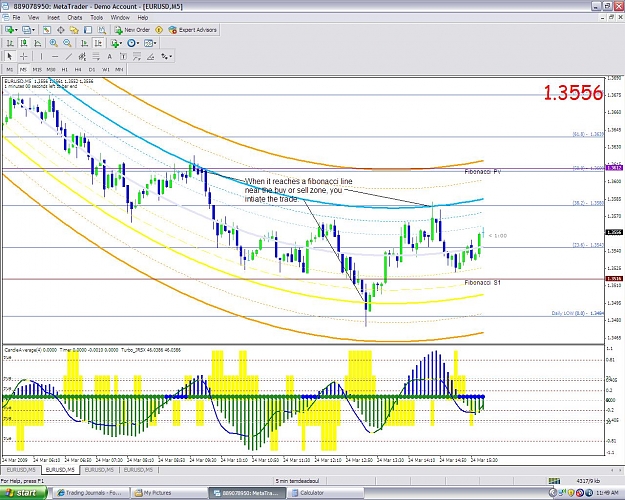Open the Help menu
Viewport: 625px width, 500px height.
(x=143, y=18)
